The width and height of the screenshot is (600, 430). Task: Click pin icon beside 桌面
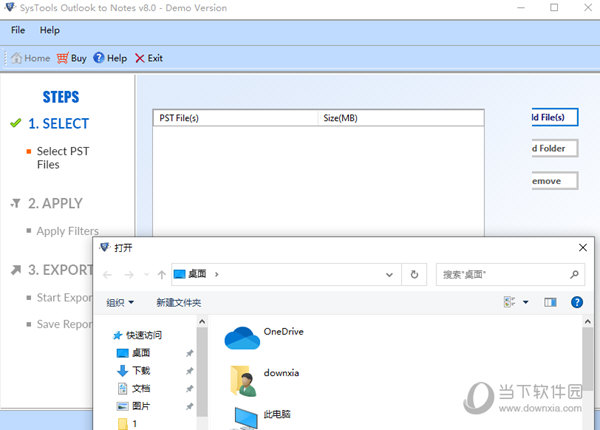[x=189, y=353]
